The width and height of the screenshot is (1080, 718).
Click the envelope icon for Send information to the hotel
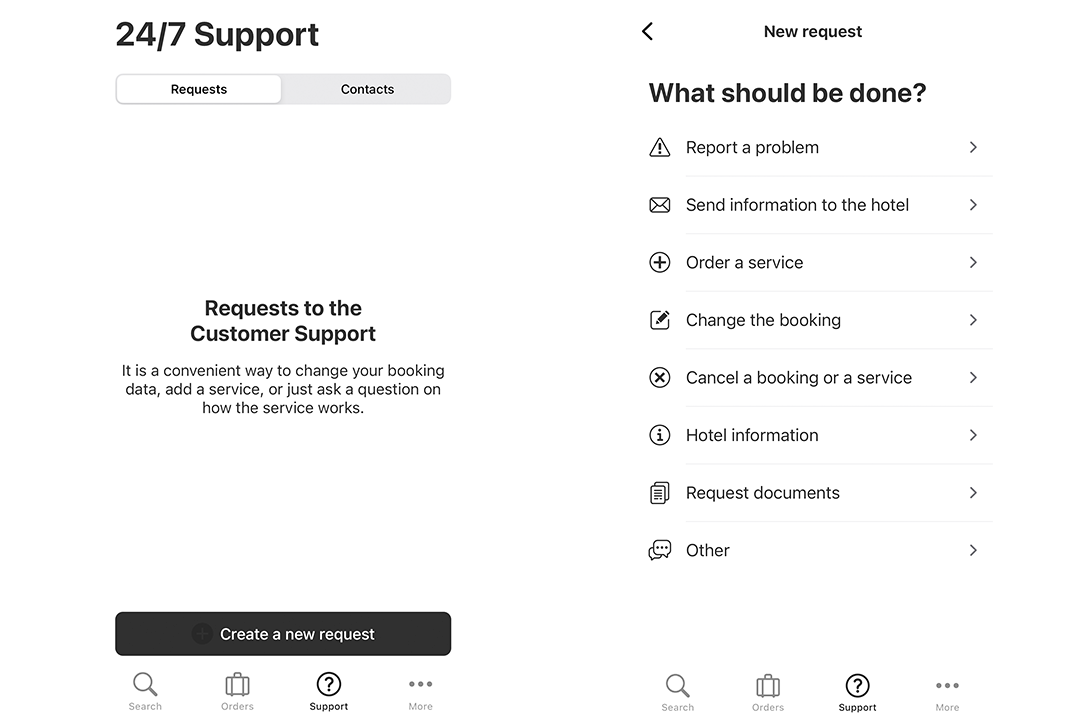coord(659,205)
